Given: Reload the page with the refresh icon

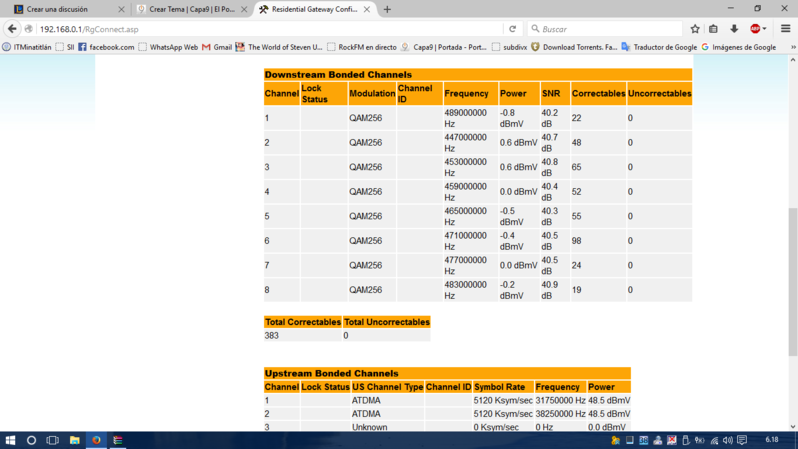Looking at the screenshot, I should [x=513, y=29].
